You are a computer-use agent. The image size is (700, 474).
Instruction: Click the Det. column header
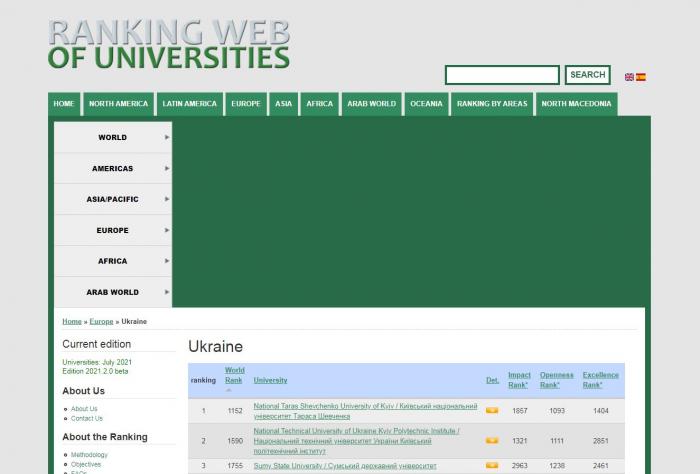pos(492,380)
